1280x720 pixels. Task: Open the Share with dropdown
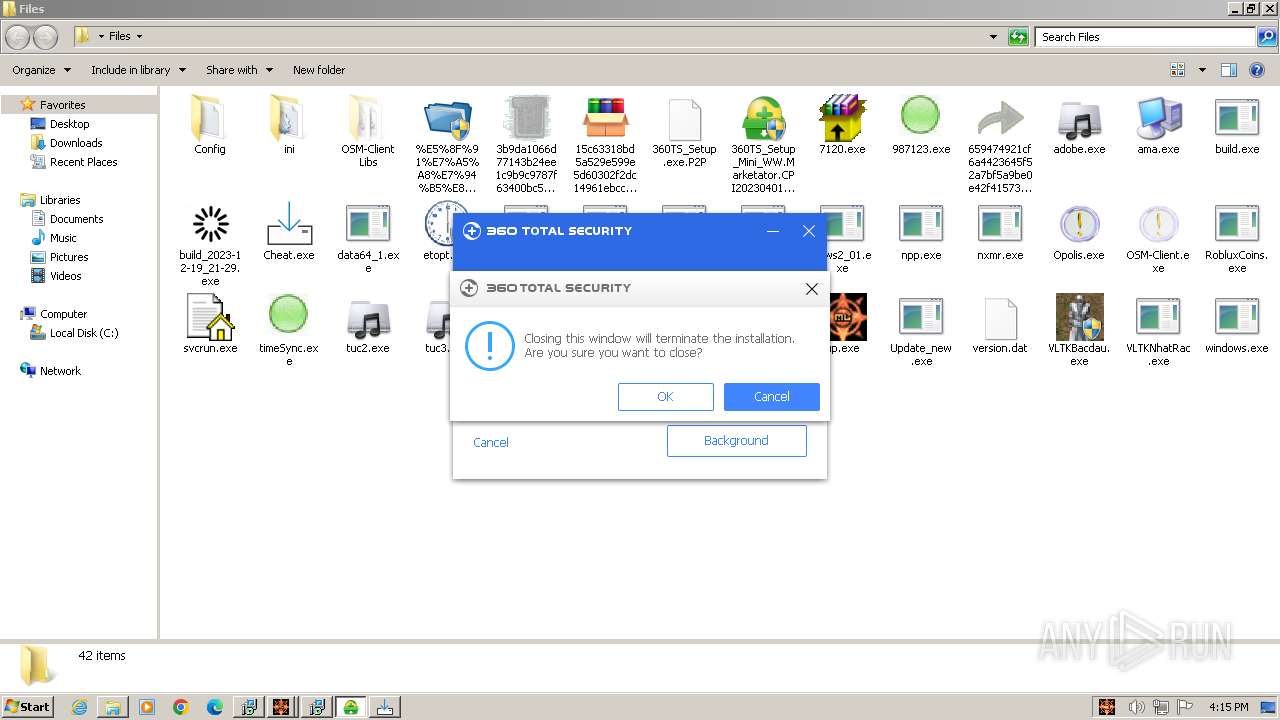pyautogui.click(x=239, y=70)
